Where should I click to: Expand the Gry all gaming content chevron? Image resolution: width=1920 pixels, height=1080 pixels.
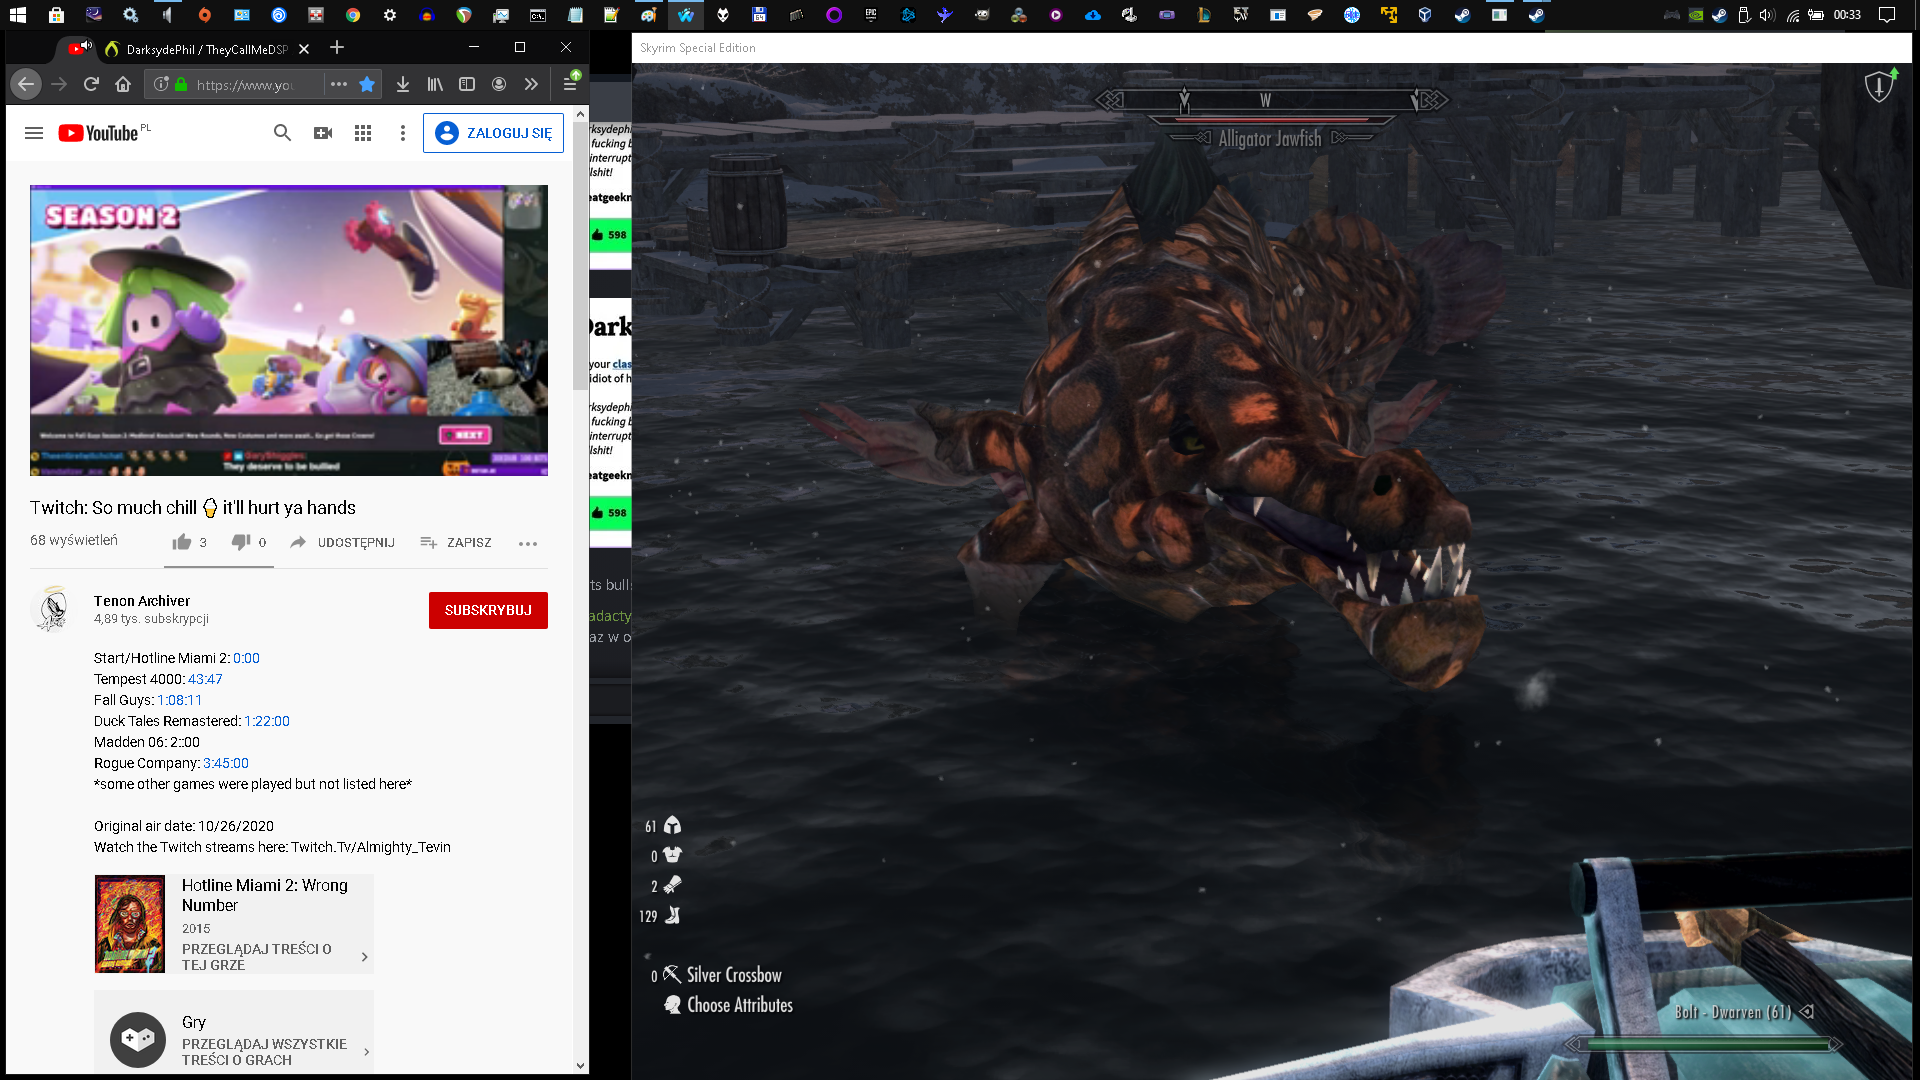tap(366, 1052)
